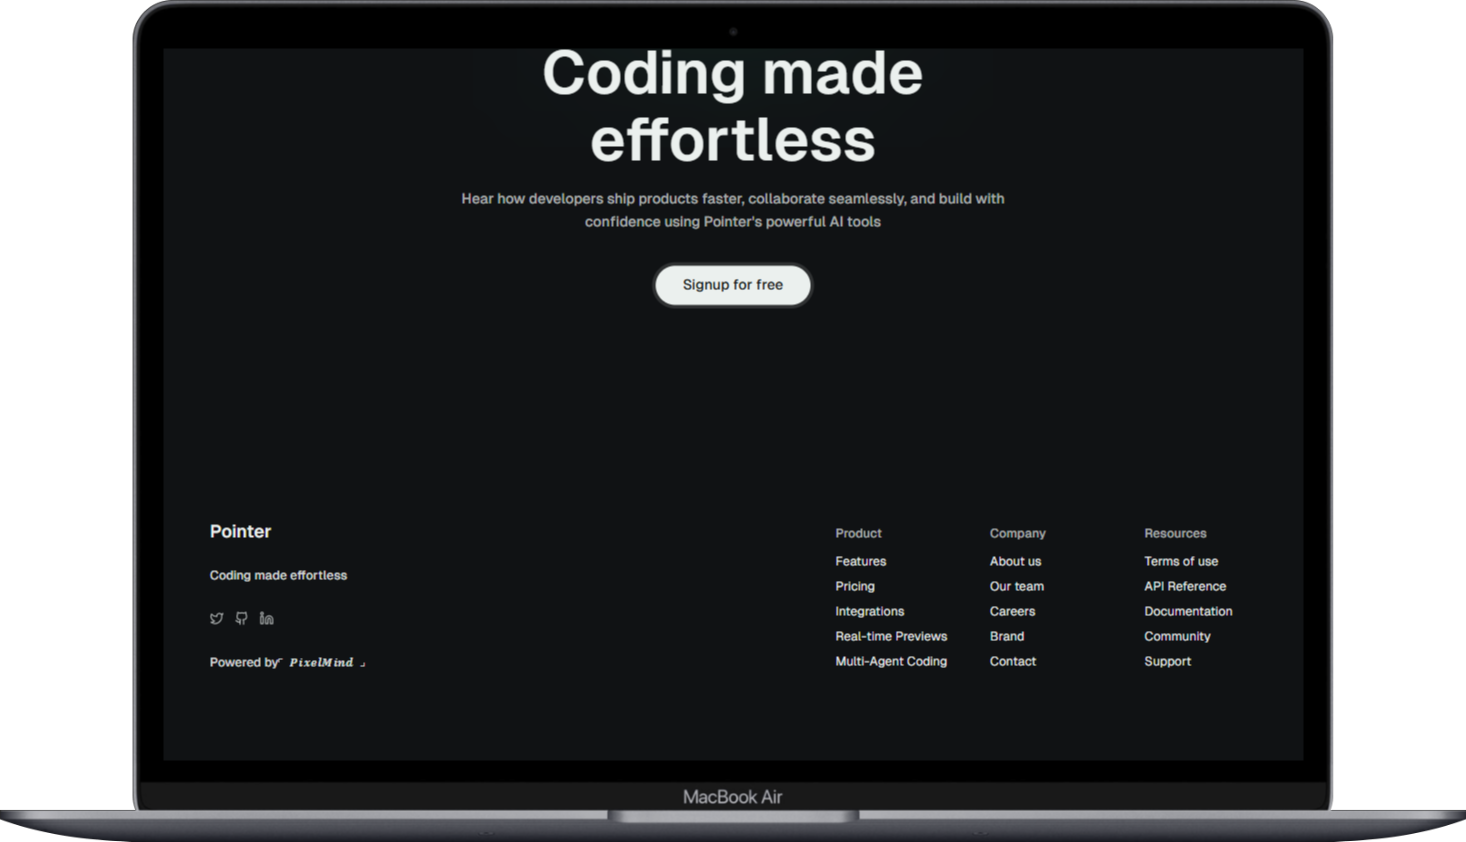This screenshot has height=842, width=1466.
Task: Click the LinkedIn icon in footer
Action: coord(266,618)
